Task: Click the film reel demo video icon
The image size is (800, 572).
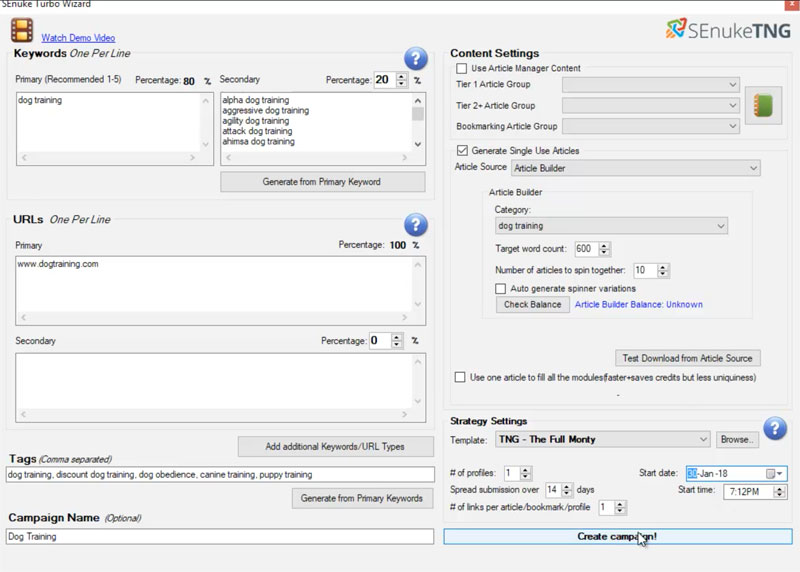Action: pyautogui.click(x=22, y=30)
